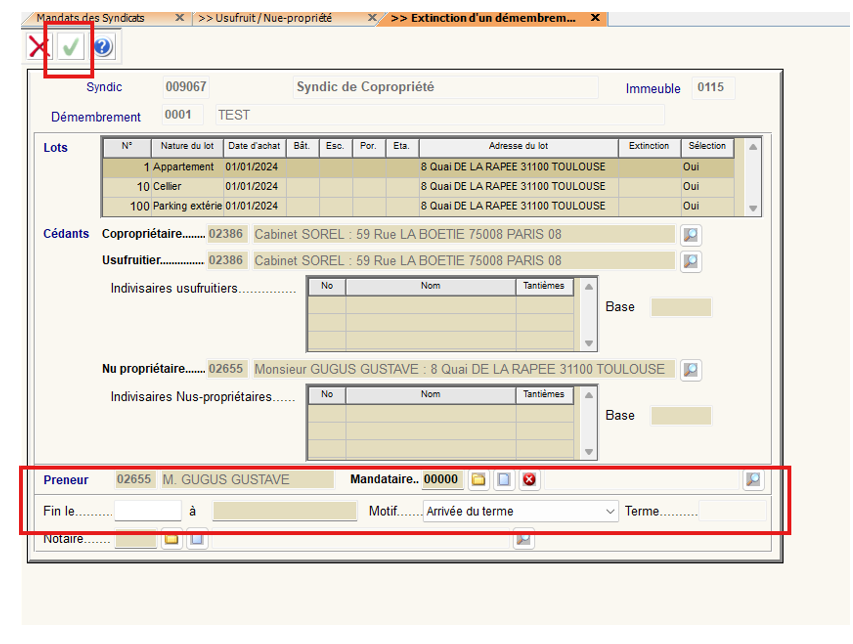This screenshot has width=853, height=644.
Task: Open folder icon next to Notaire
Action: [x=171, y=540]
